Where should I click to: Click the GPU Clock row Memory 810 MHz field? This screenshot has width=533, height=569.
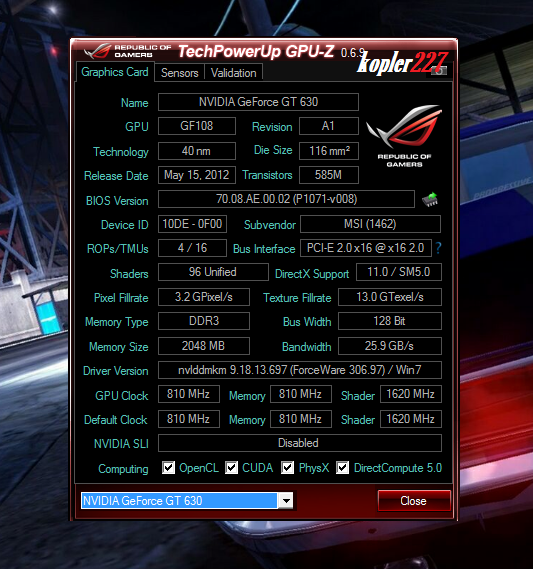tap(301, 394)
